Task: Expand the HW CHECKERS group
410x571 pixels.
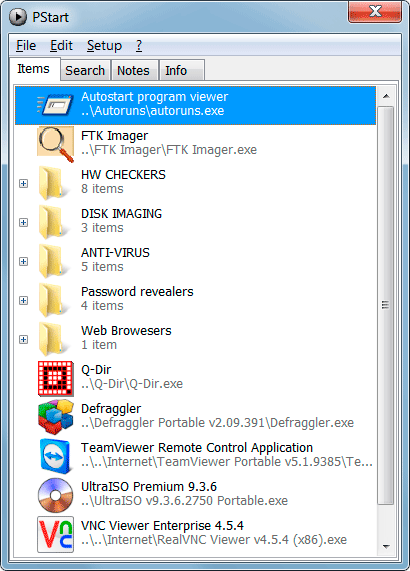Action: pos(23,184)
